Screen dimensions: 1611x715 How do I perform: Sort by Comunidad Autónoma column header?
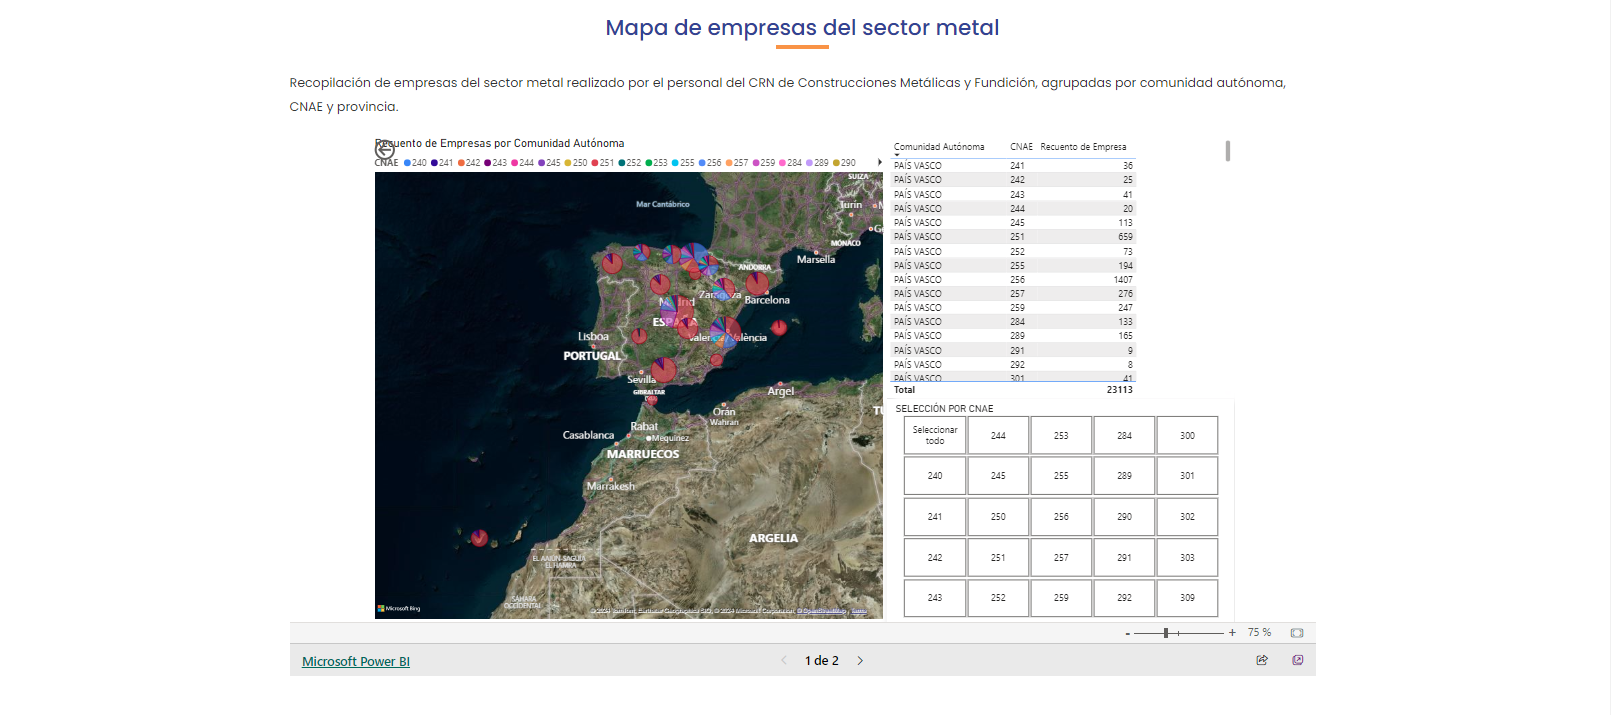tap(938, 147)
